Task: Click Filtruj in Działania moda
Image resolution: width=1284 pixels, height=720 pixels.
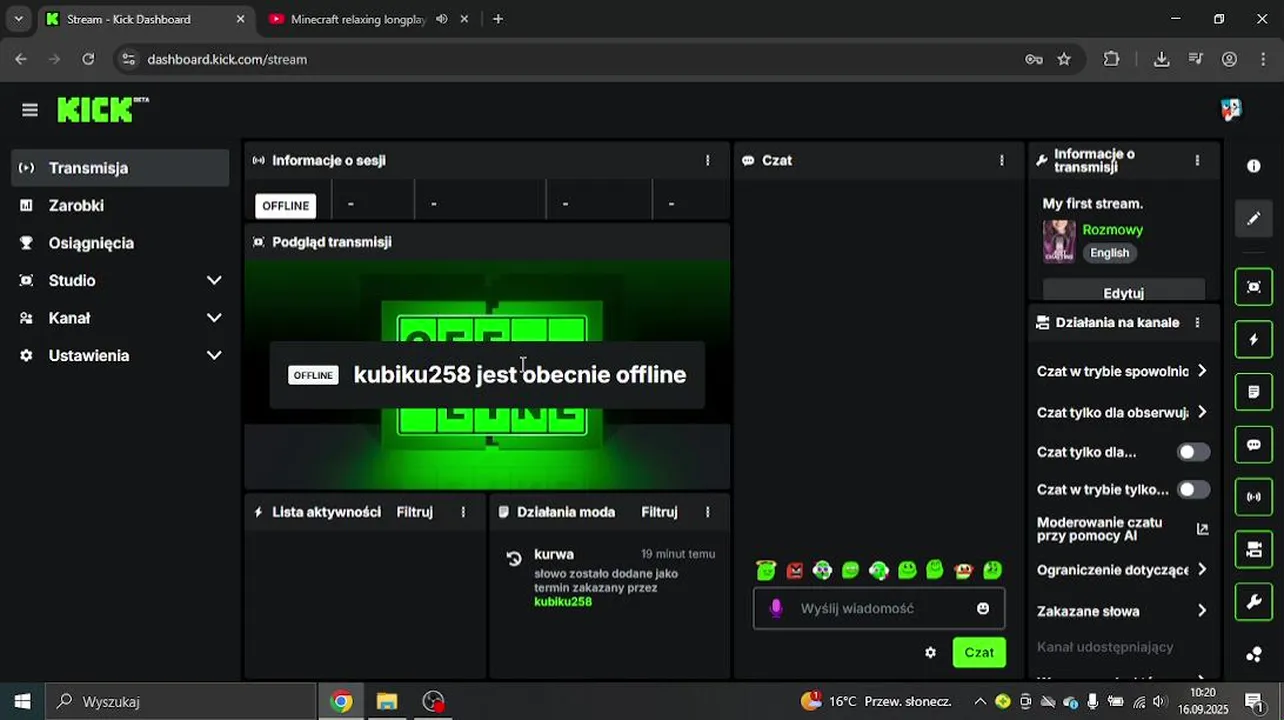Action: tap(659, 512)
